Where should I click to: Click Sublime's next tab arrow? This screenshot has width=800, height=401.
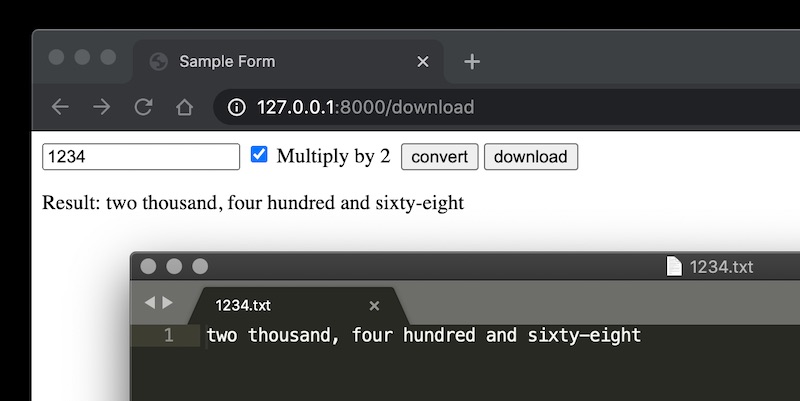point(167,303)
